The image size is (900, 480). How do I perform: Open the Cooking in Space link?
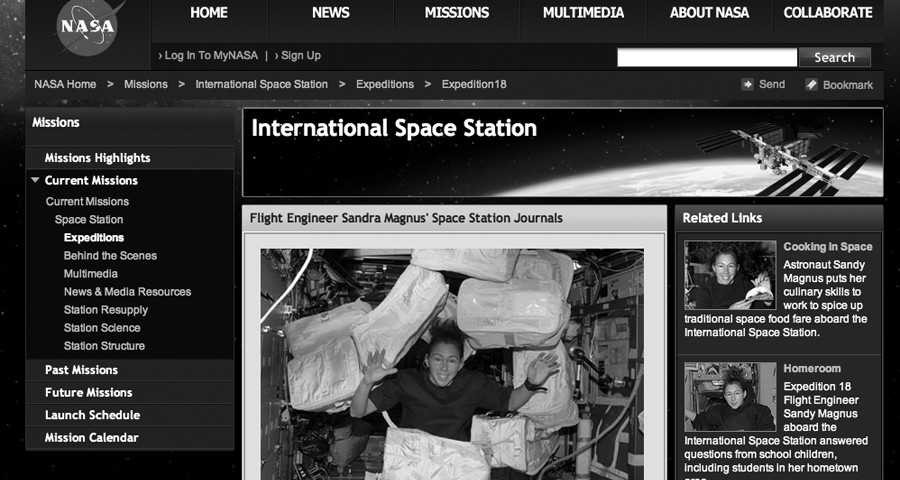(828, 247)
